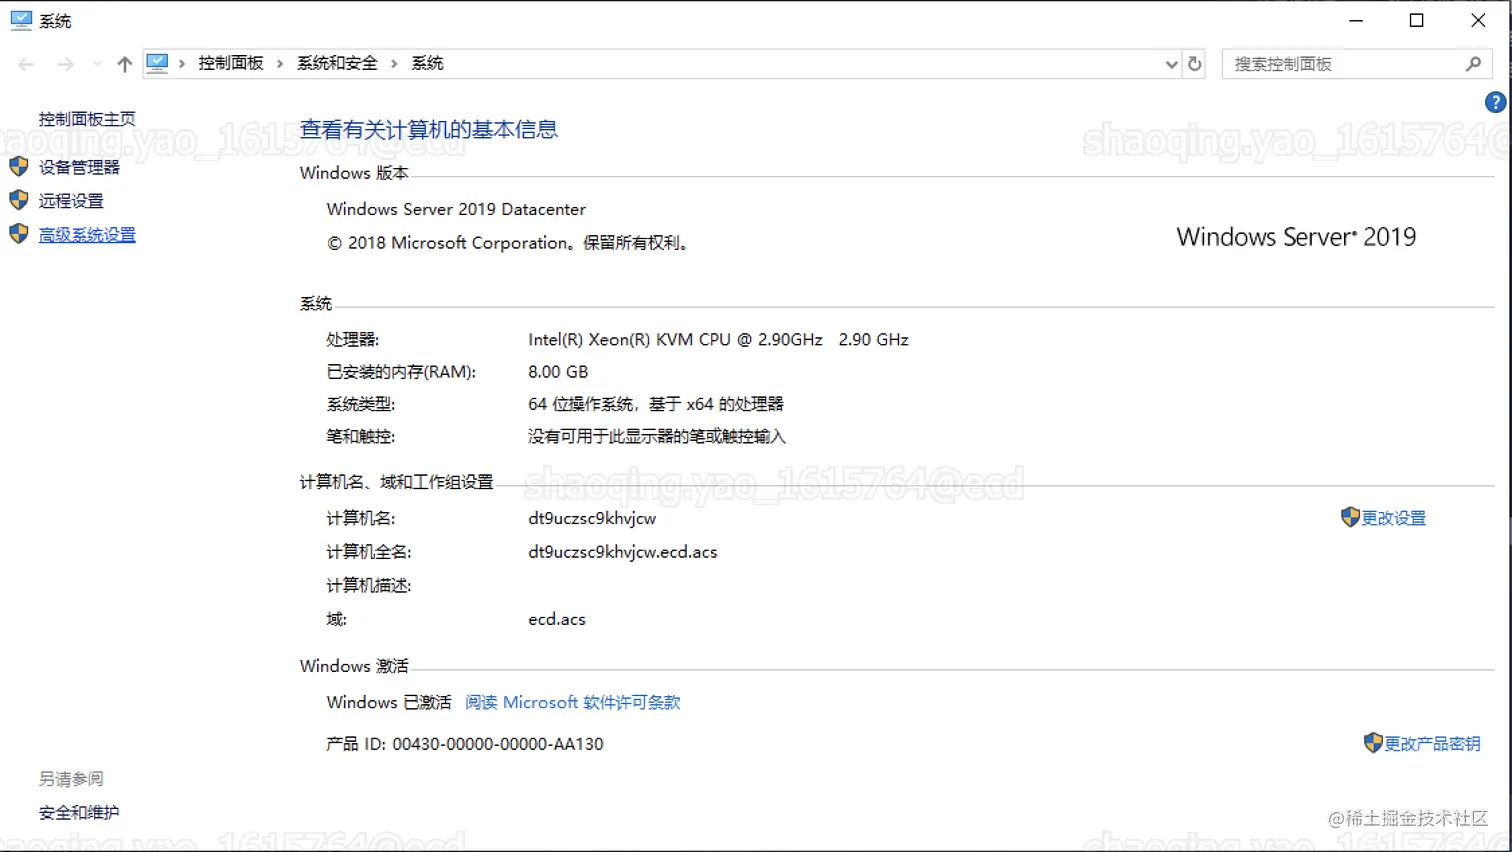Open the address bar history dropdown
1512x852 pixels.
pyautogui.click(x=1172, y=64)
